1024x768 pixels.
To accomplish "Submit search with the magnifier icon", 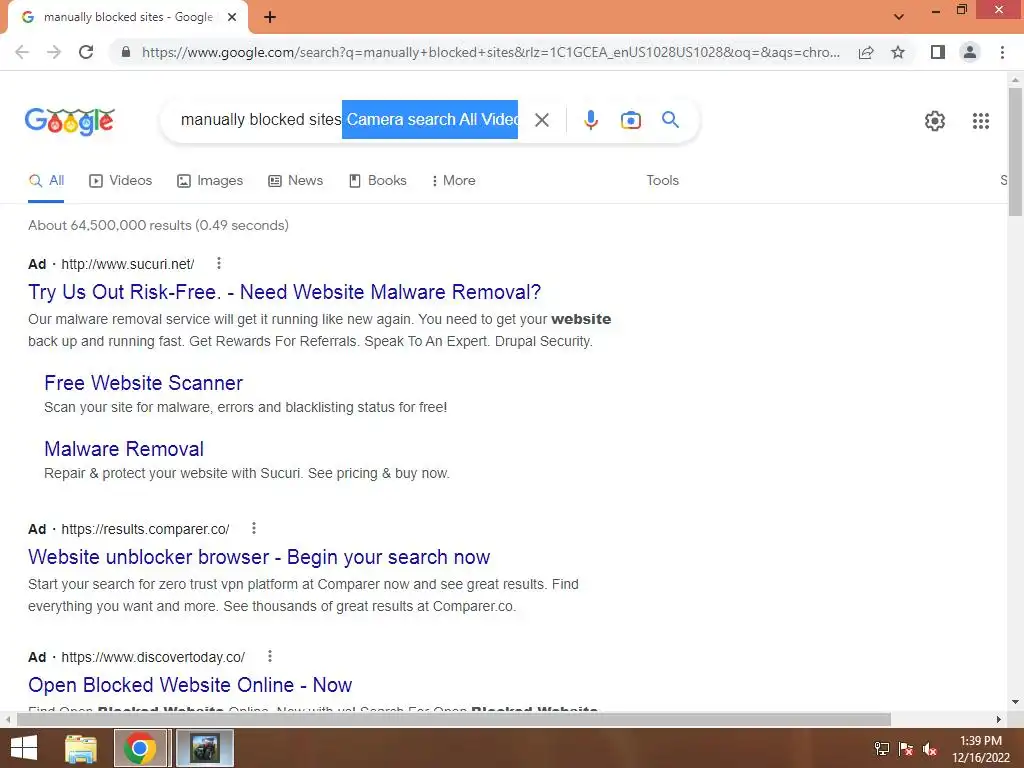I will pos(670,120).
